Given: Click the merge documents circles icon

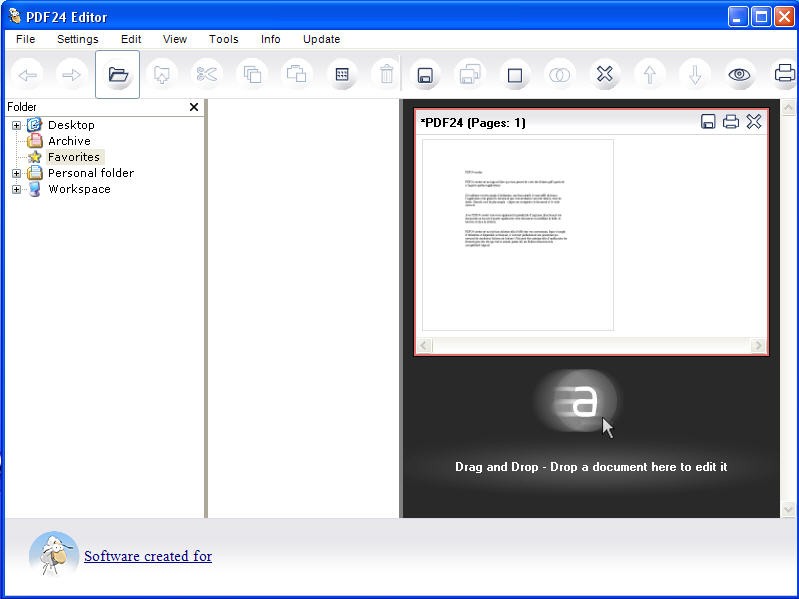Looking at the screenshot, I should (x=560, y=75).
